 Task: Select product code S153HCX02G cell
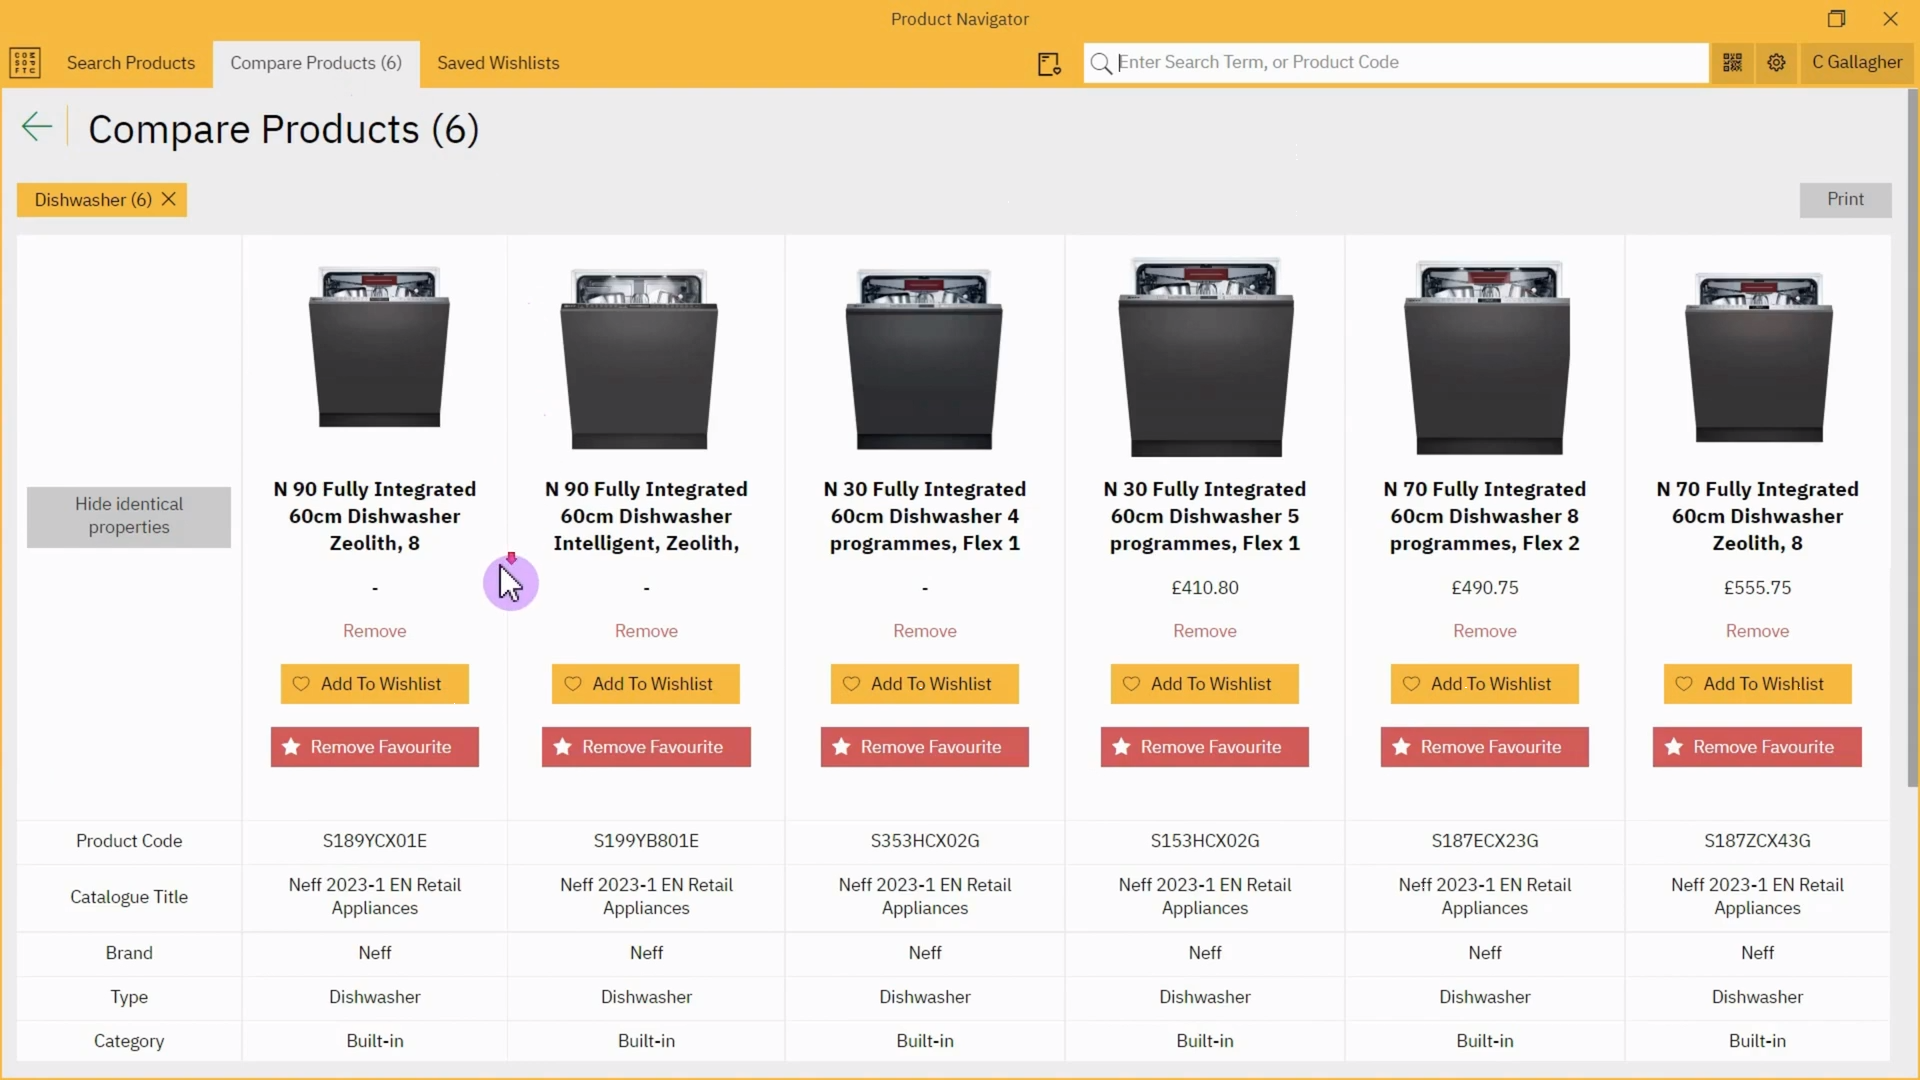pos(1205,841)
